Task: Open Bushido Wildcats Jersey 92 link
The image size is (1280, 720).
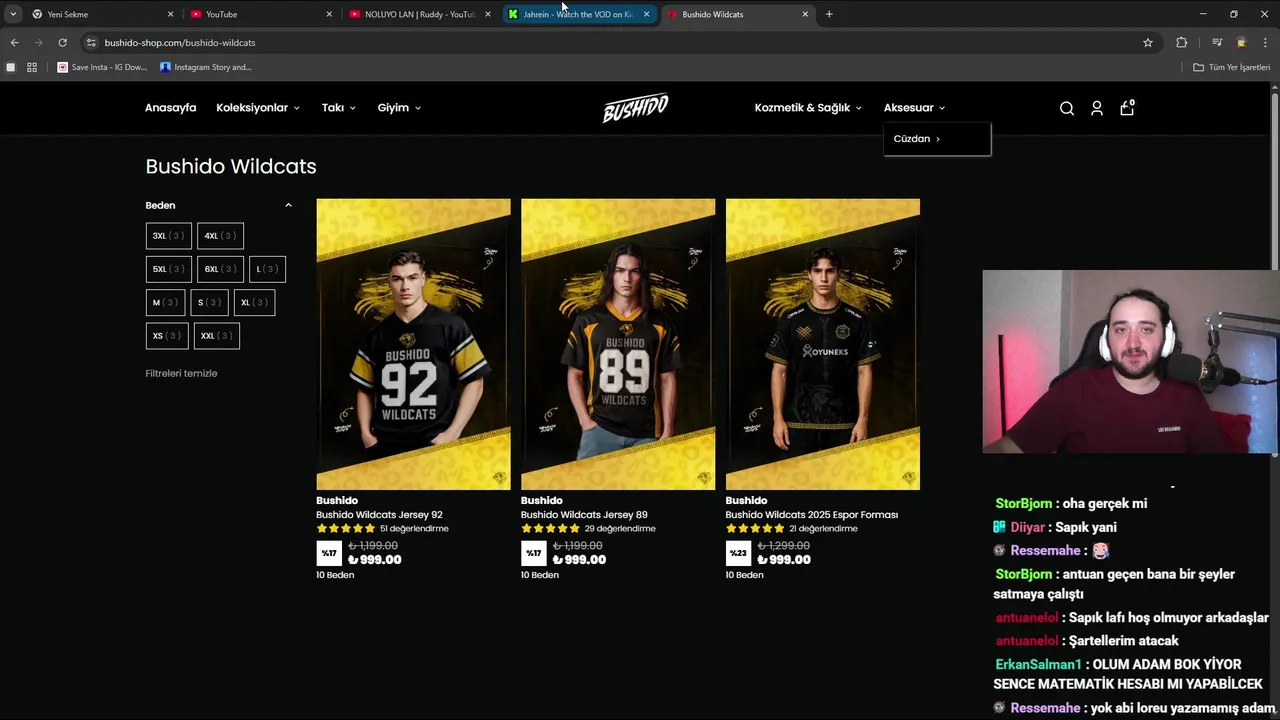Action: 379,515
